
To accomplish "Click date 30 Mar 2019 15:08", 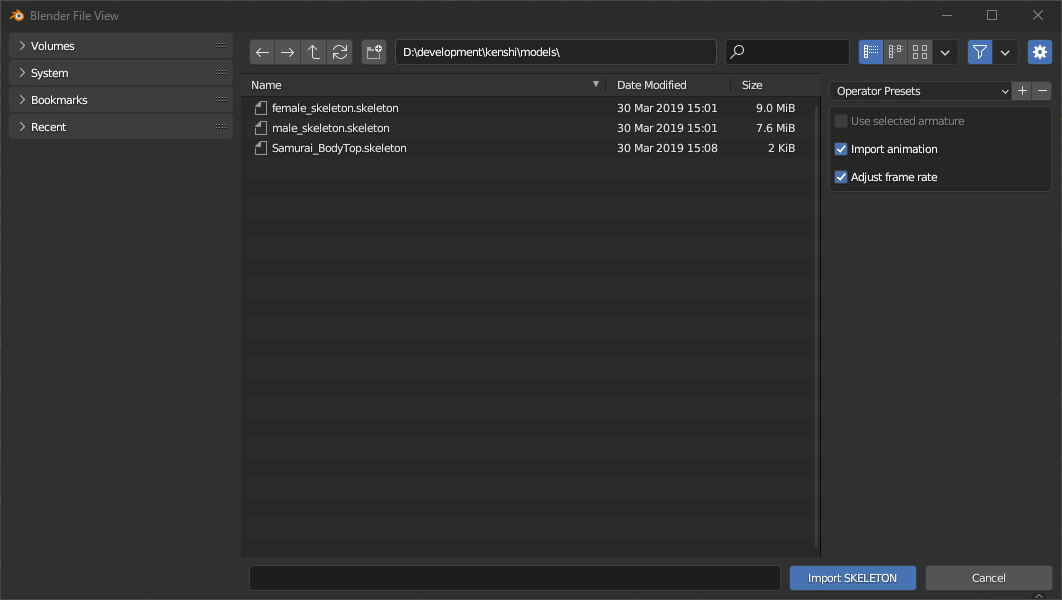I will [667, 148].
